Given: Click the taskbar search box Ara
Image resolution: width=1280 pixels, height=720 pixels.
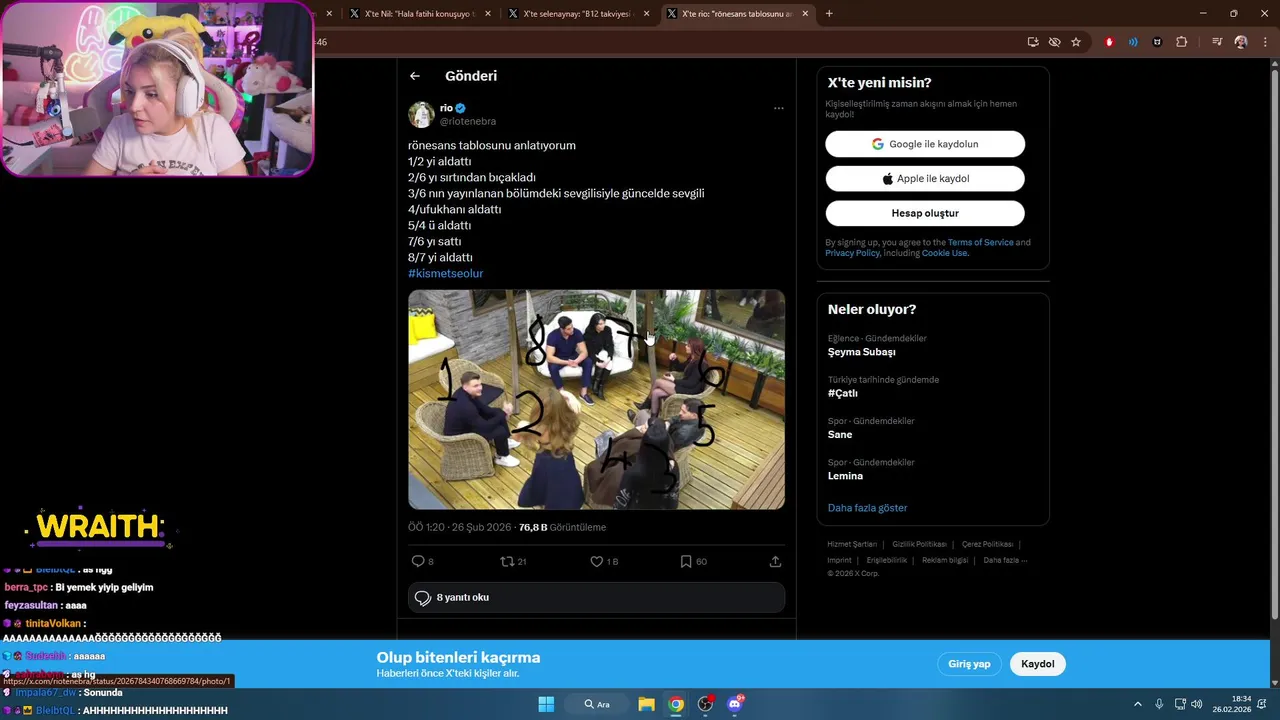Looking at the screenshot, I should [597, 704].
